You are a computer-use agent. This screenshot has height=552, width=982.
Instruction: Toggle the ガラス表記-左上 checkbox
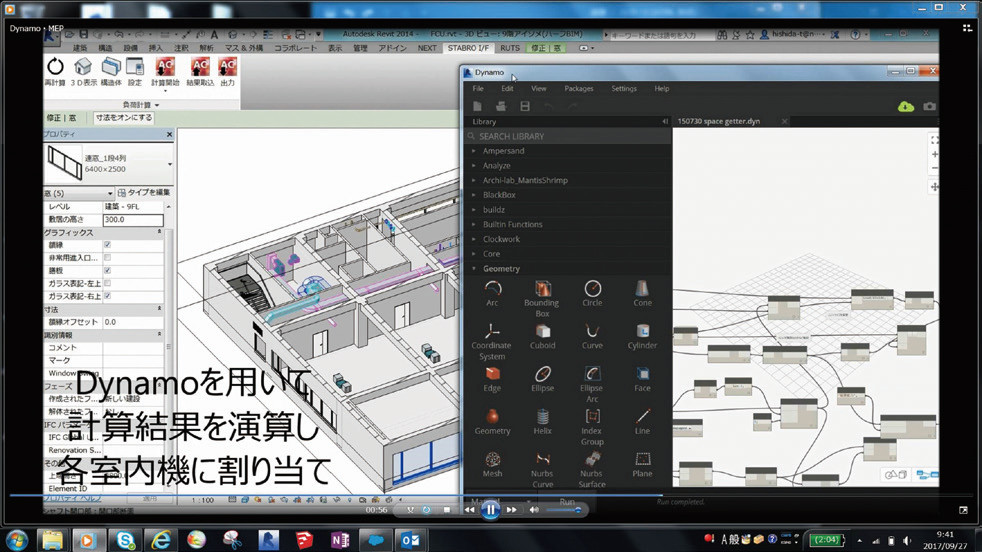point(108,283)
